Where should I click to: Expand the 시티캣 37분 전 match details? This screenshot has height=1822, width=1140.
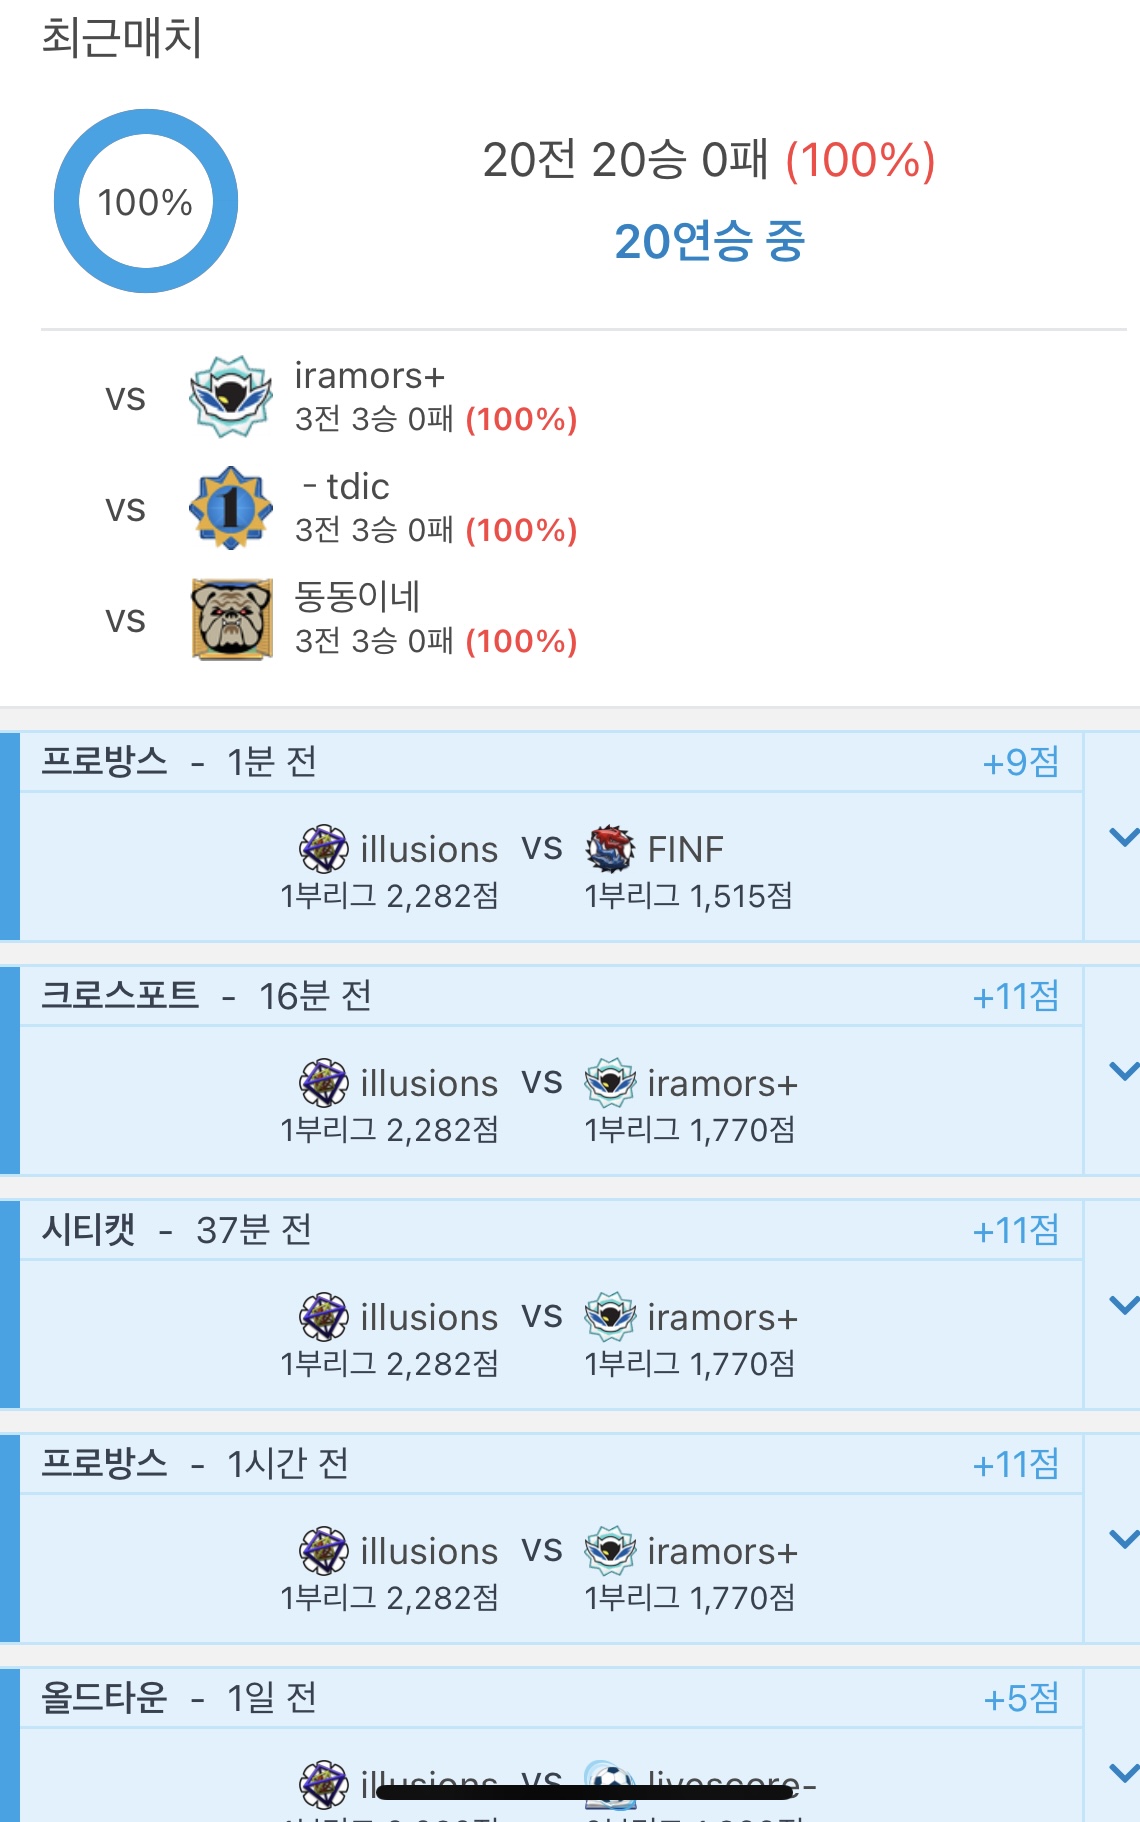click(1123, 1305)
